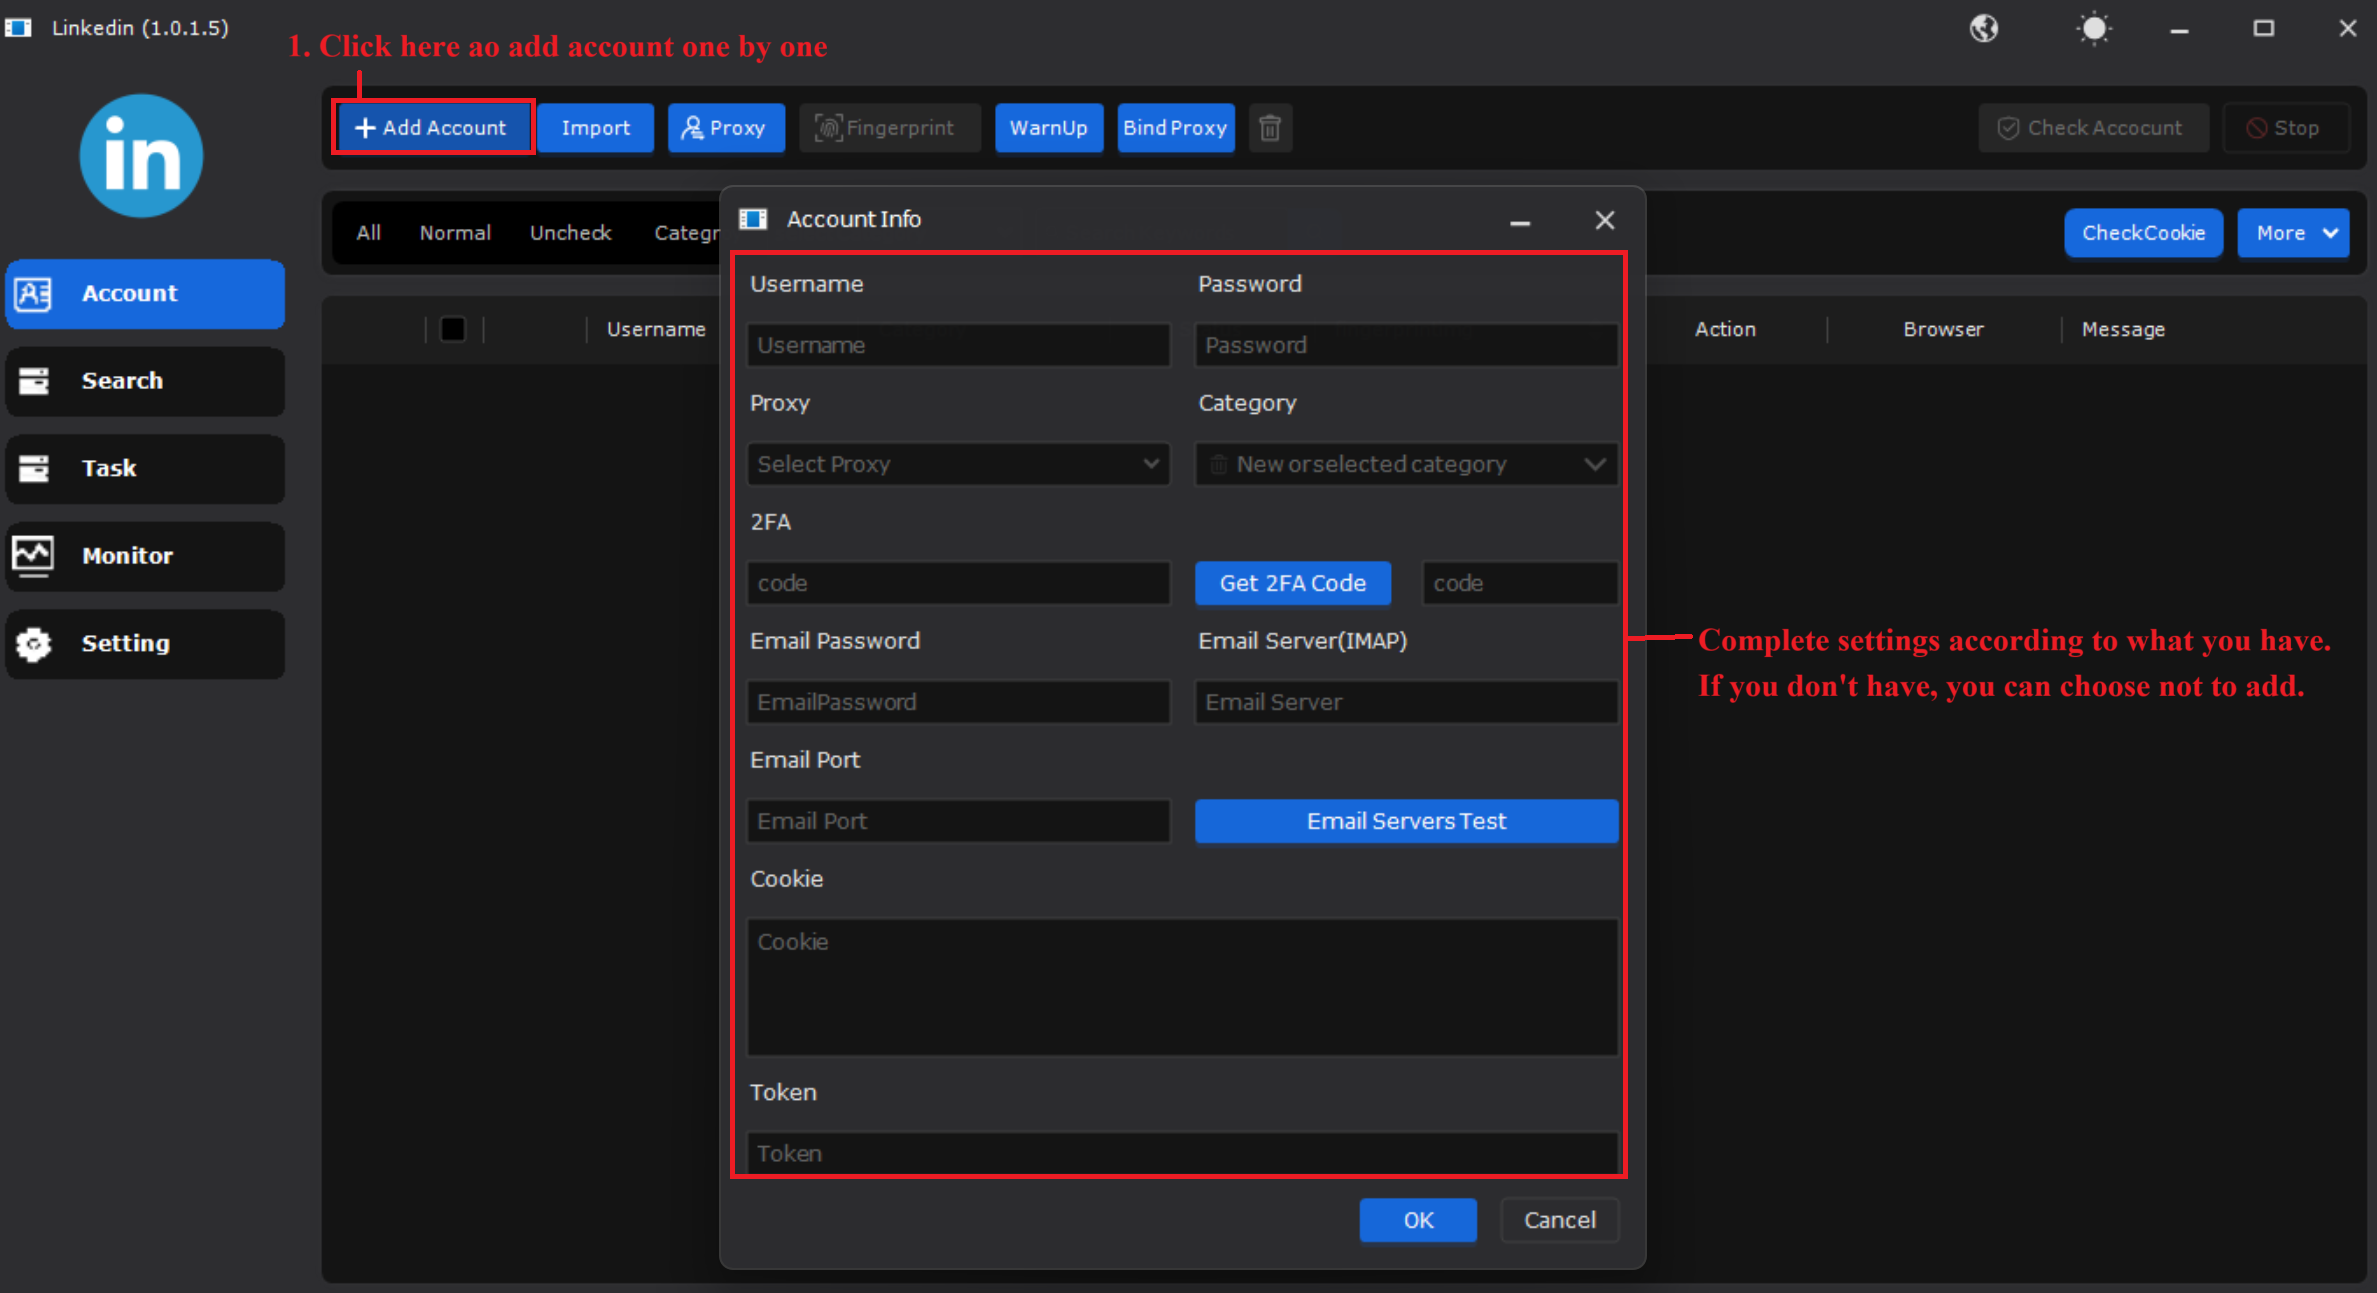The width and height of the screenshot is (2377, 1293).
Task: Focus the Password input field
Action: [1406, 345]
